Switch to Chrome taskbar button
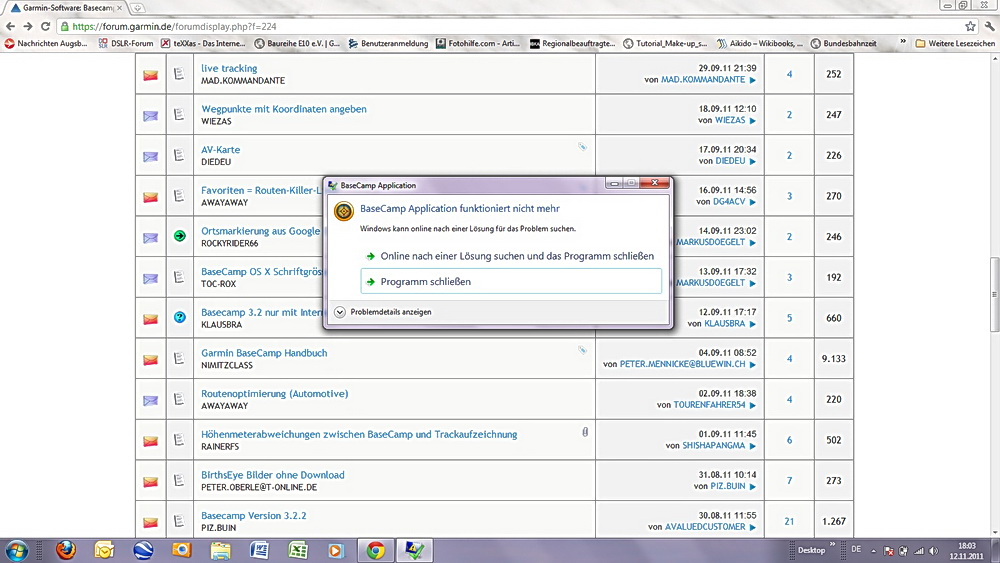 375,550
